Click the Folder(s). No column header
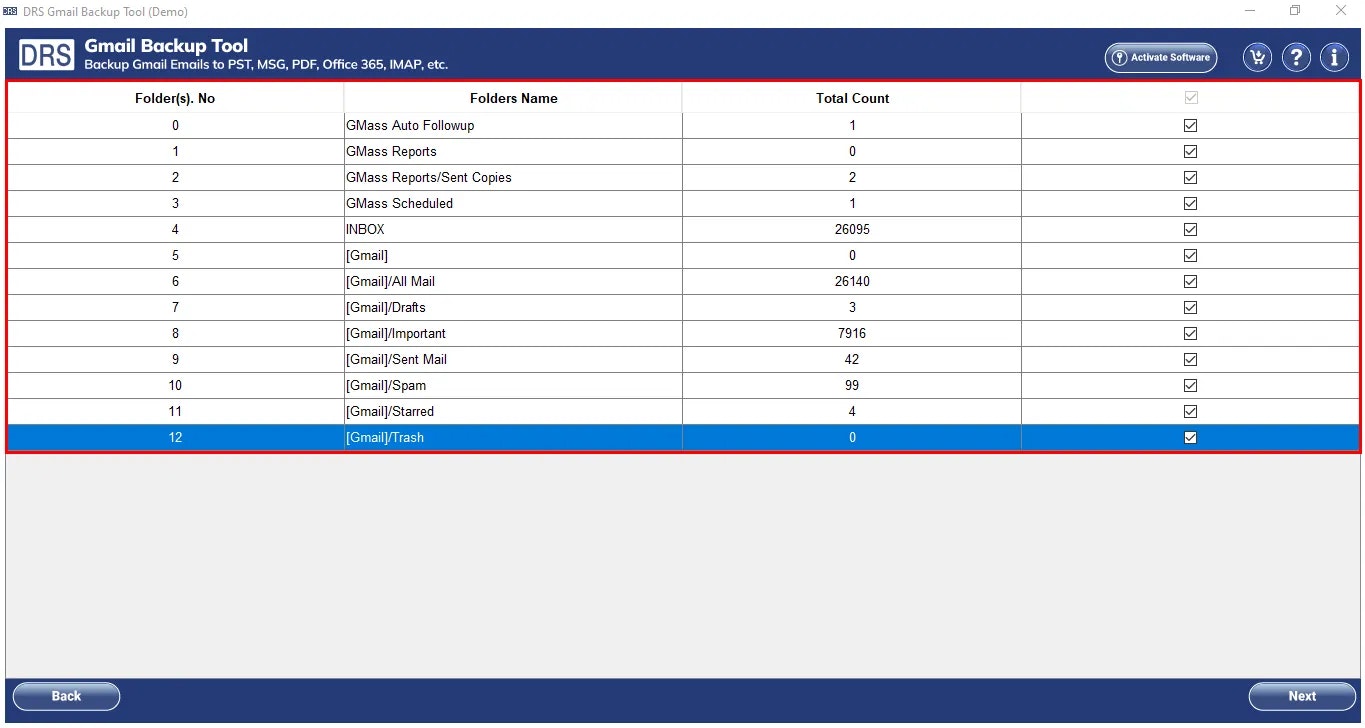 click(175, 98)
